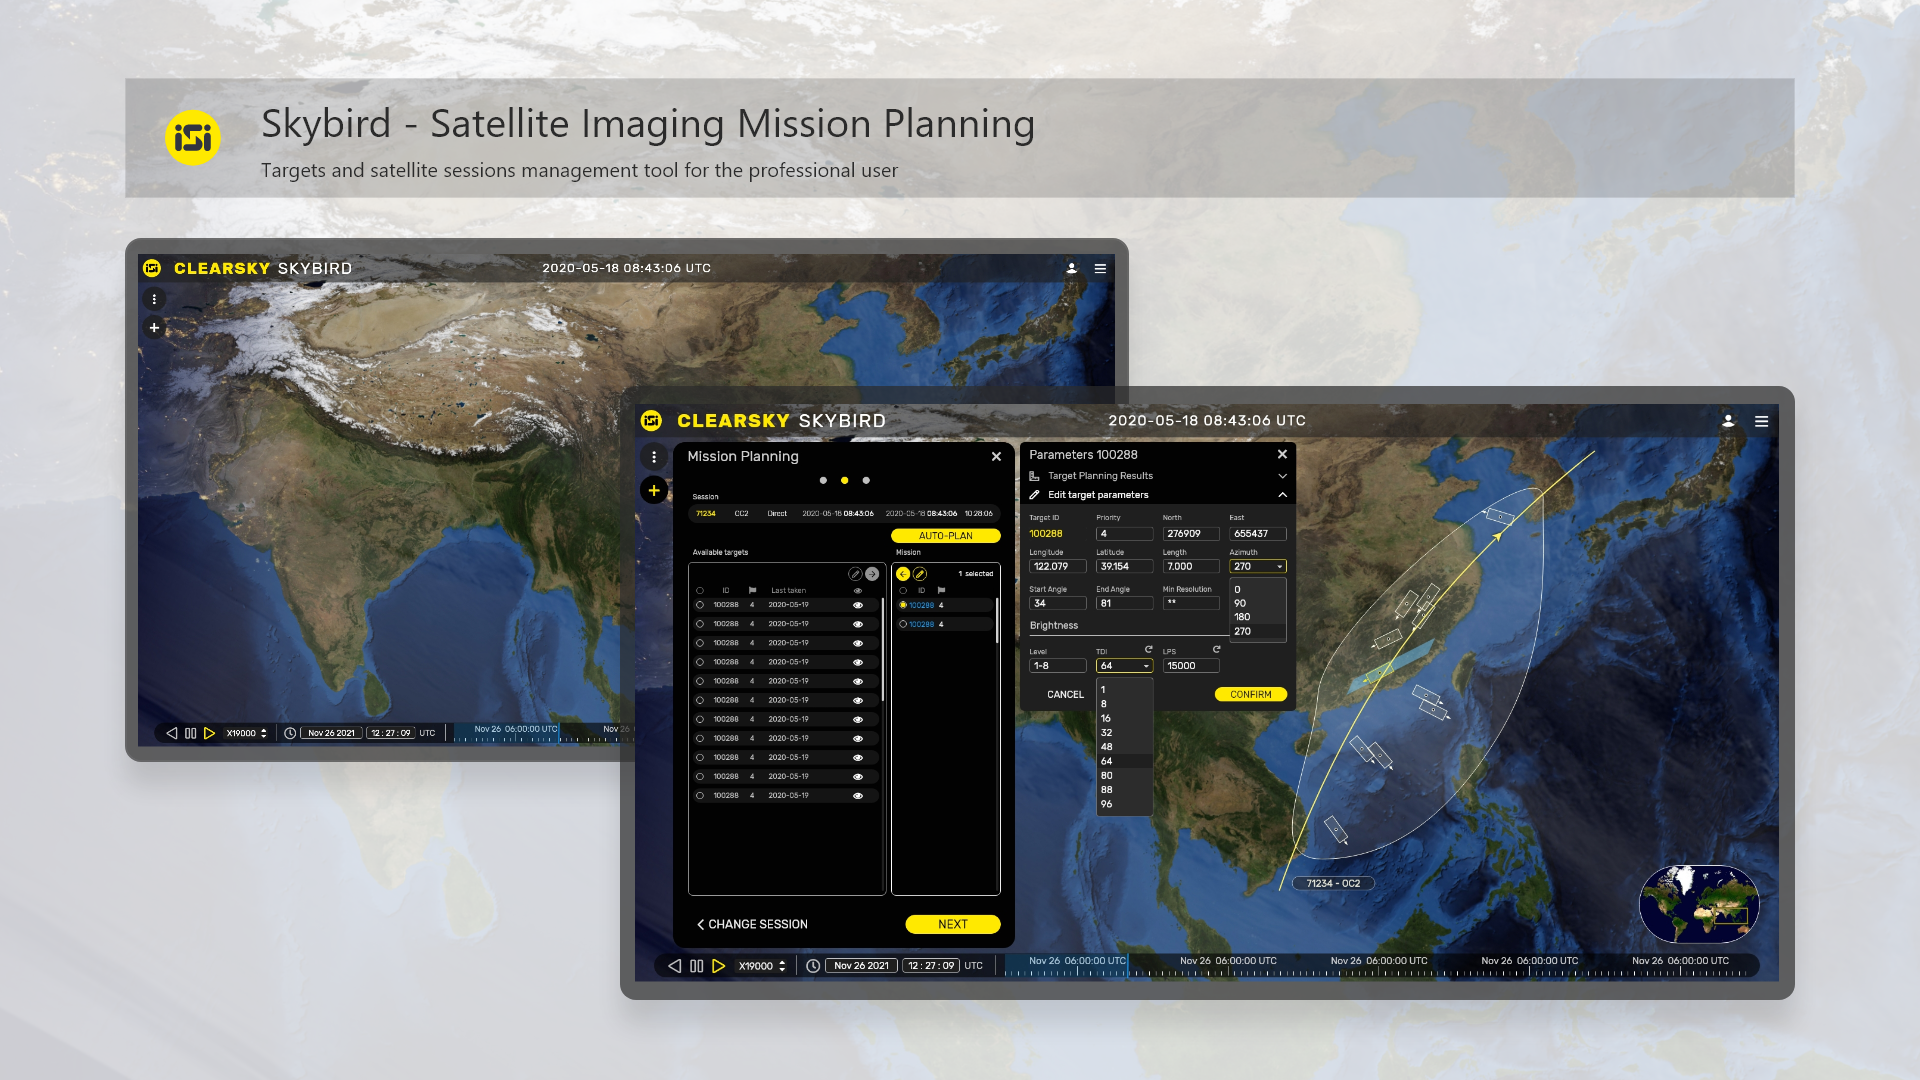Open the user account icon in front window
Viewport: 1920px width, 1080px height.
(x=1728, y=421)
